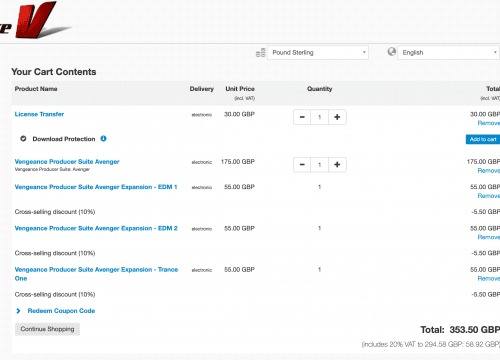
Task: Open the License Transfer product link
Action: click(x=39, y=114)
